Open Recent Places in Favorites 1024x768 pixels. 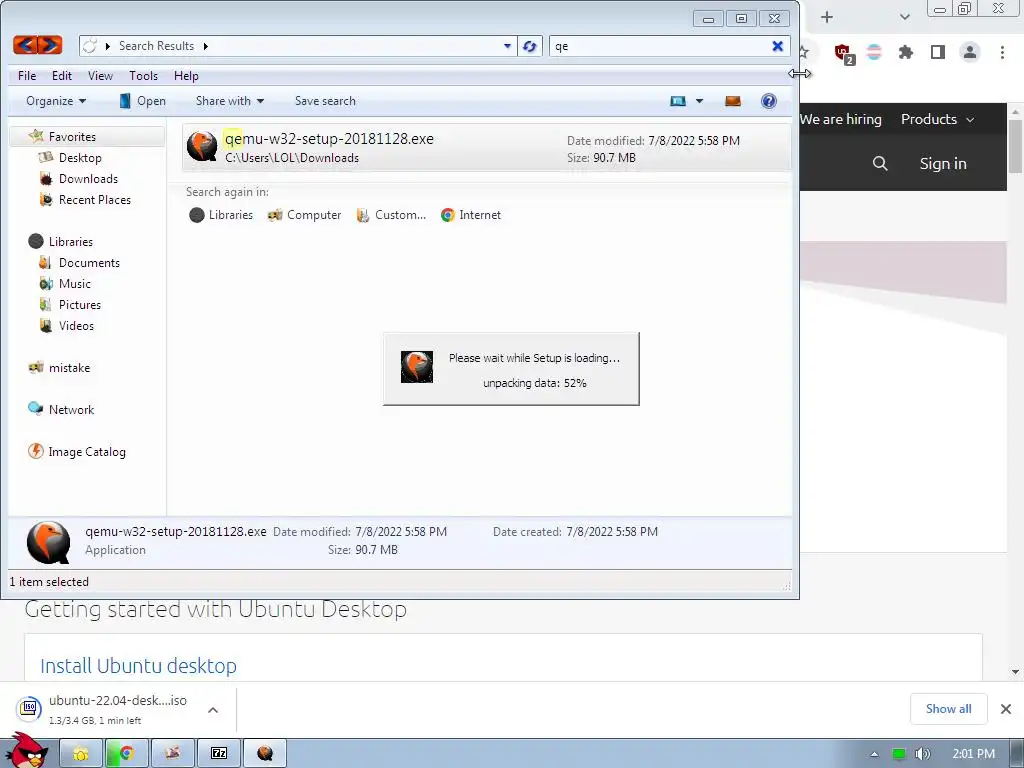[95, 199]
